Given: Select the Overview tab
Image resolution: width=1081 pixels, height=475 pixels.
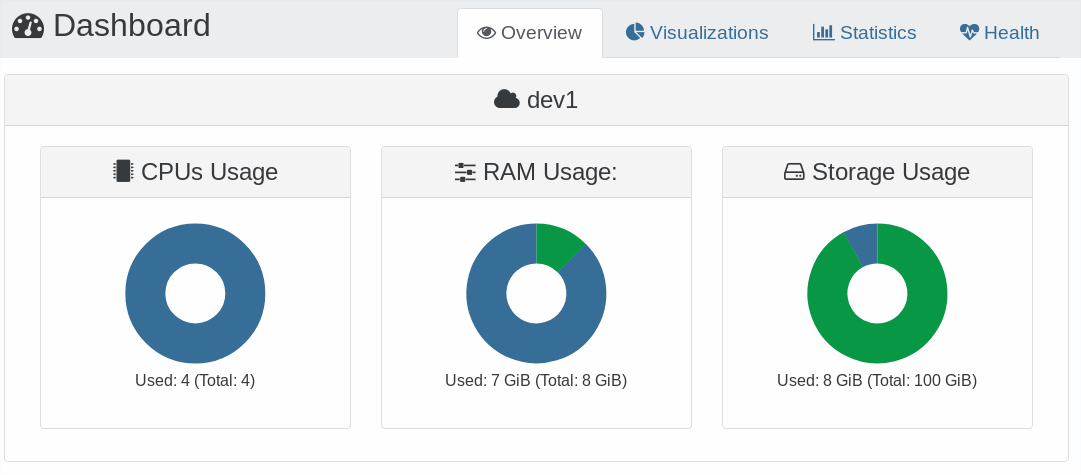Looking at the screenshot, I should [x=529, y=33].
